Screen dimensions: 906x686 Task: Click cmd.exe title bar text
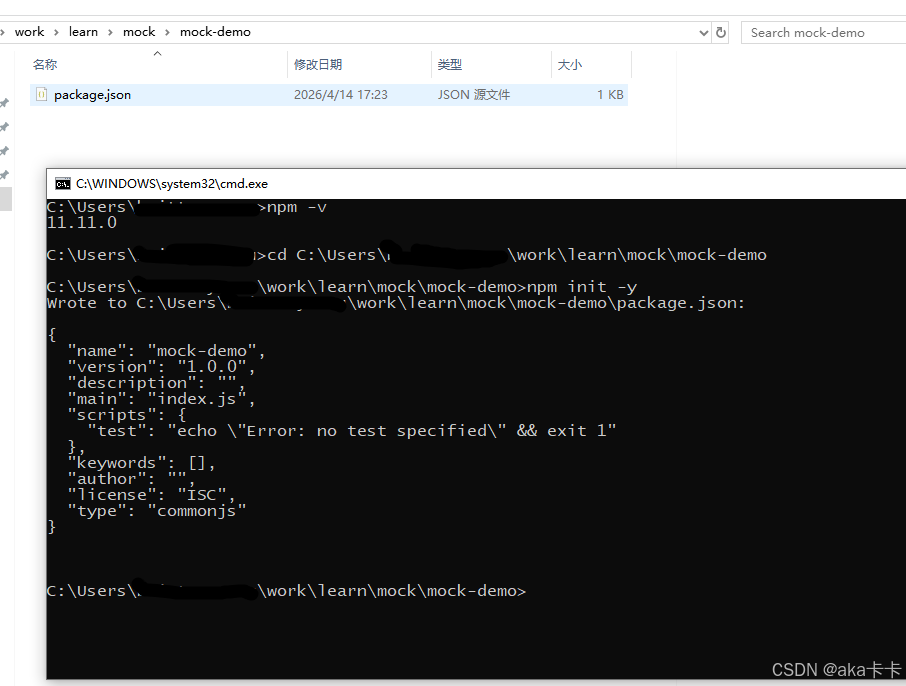pyautogui.click(x=172, y=184)
